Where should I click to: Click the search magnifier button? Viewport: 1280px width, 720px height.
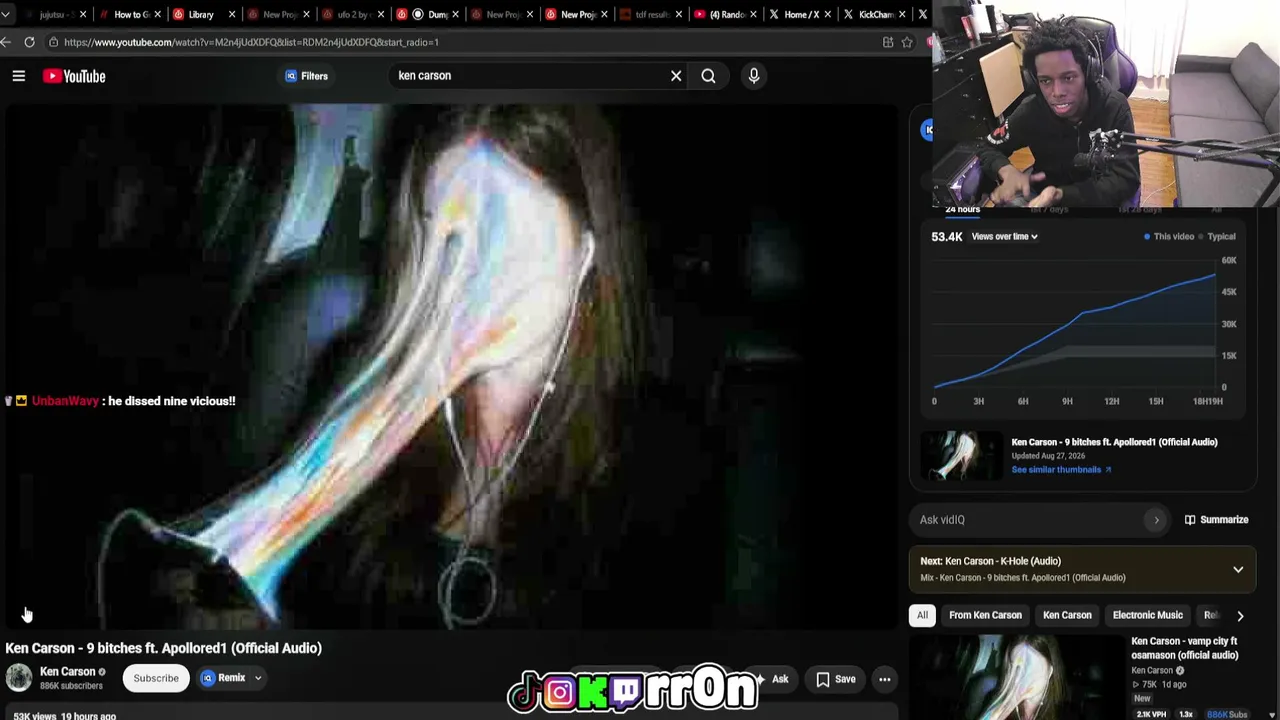708,76
